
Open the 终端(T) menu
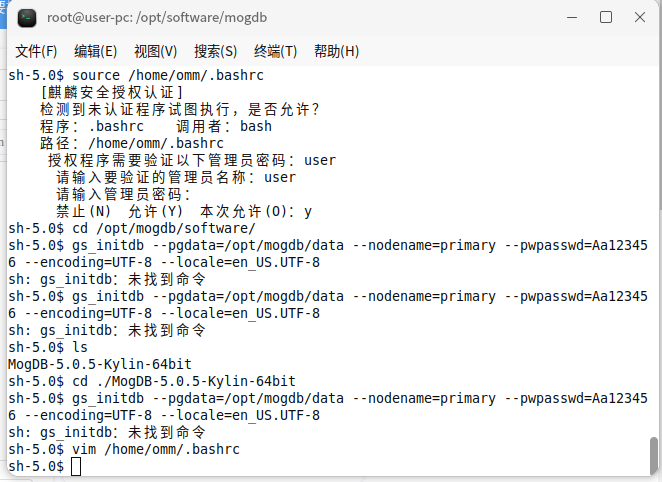[276, 51]
